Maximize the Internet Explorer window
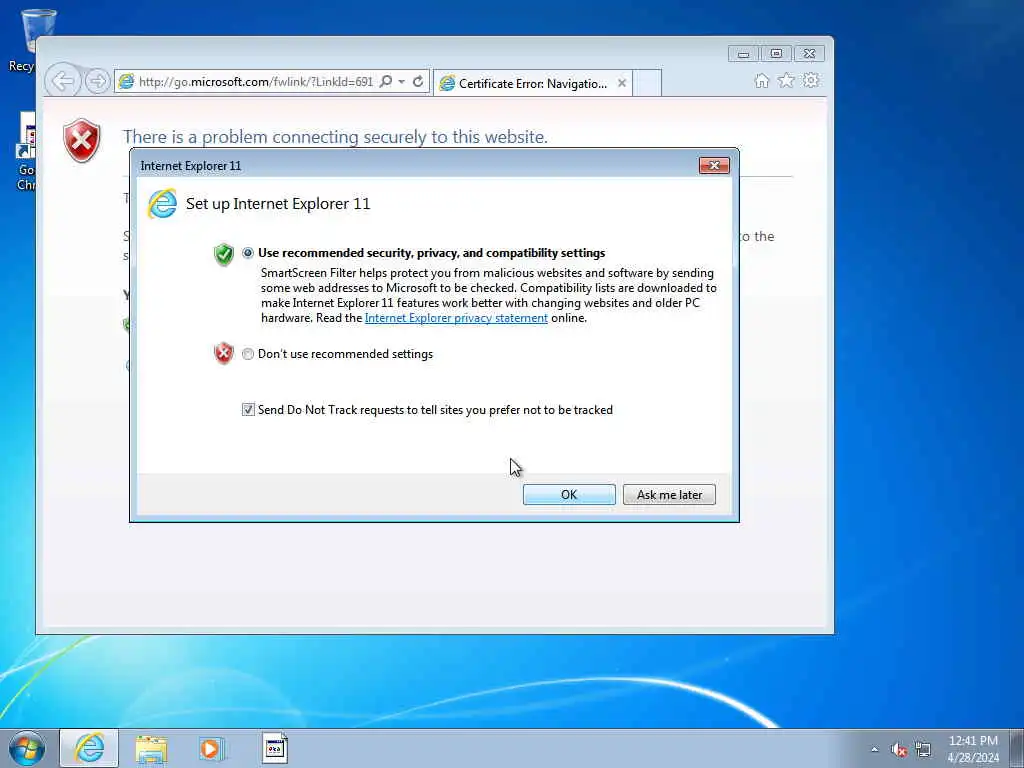The image size is (1024, 768). point(776,54)
